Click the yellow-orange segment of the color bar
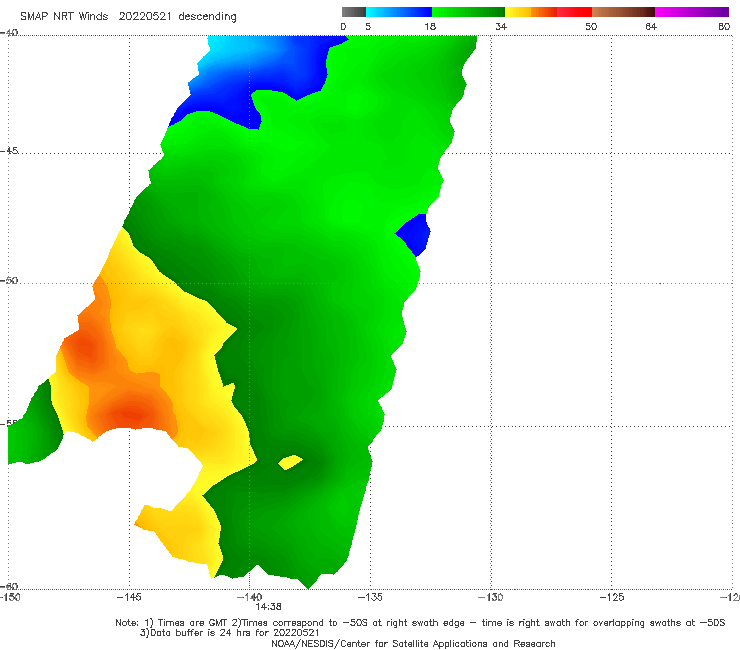Image resolution: width=740 pixels, height=650 pixels. tap(530, 12)
